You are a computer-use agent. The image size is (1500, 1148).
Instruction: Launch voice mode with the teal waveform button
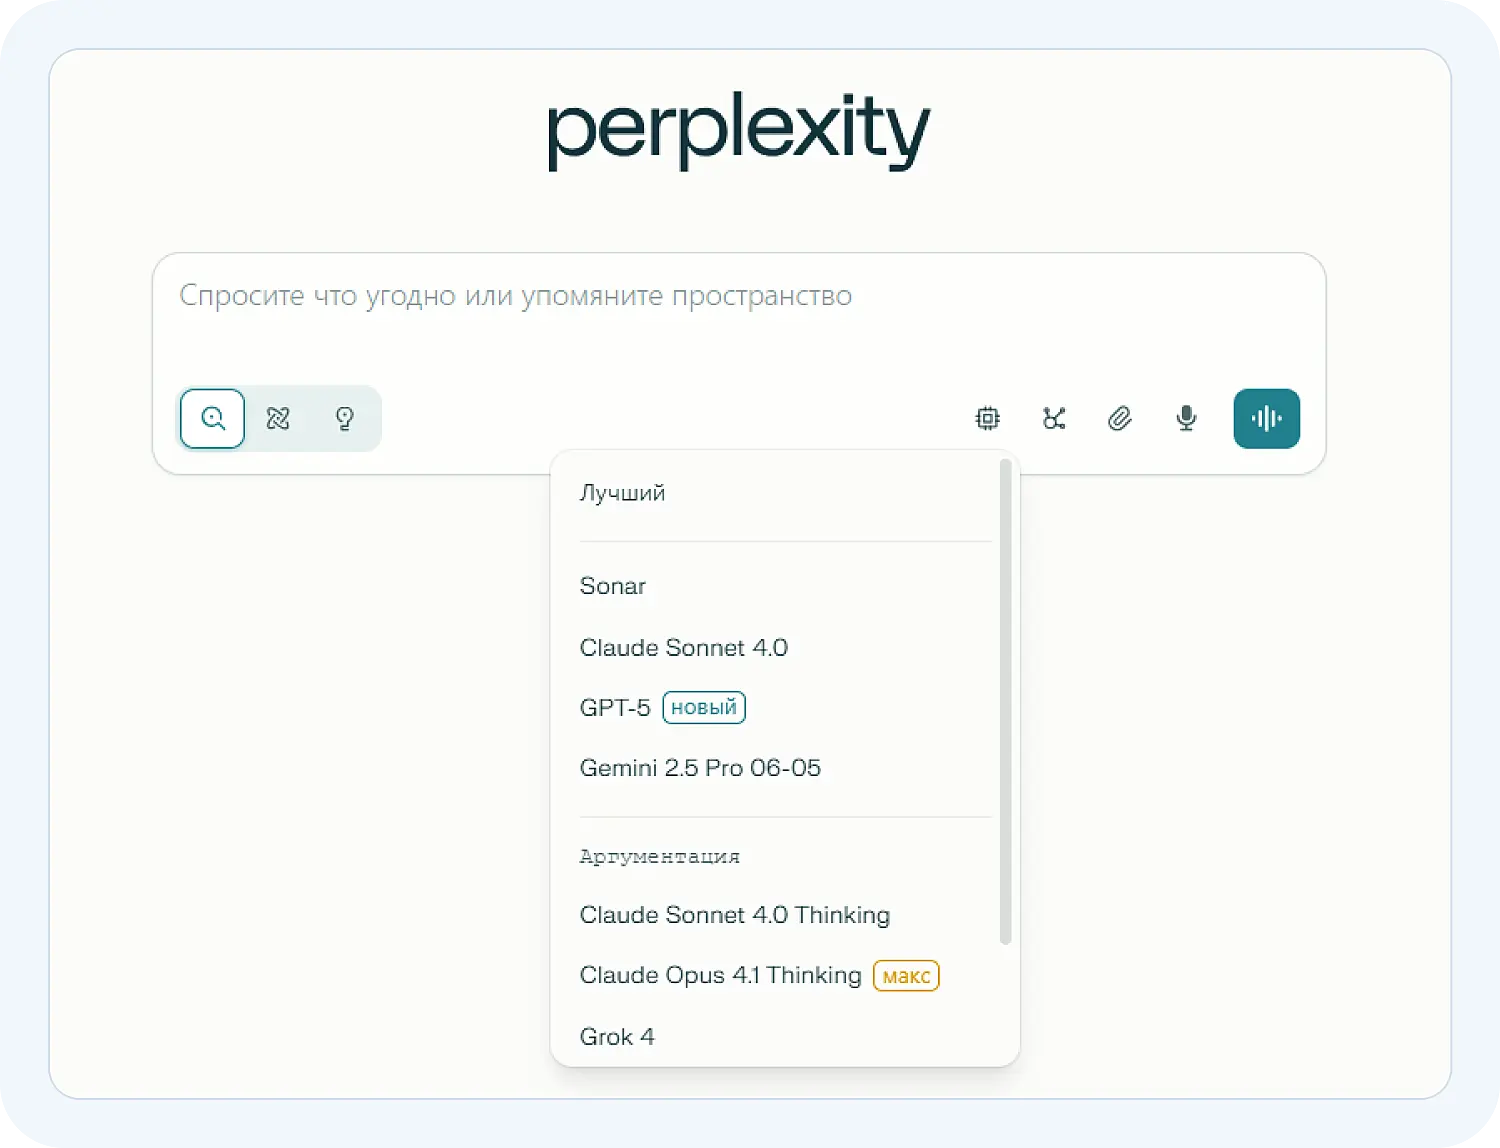[1266, 418]
